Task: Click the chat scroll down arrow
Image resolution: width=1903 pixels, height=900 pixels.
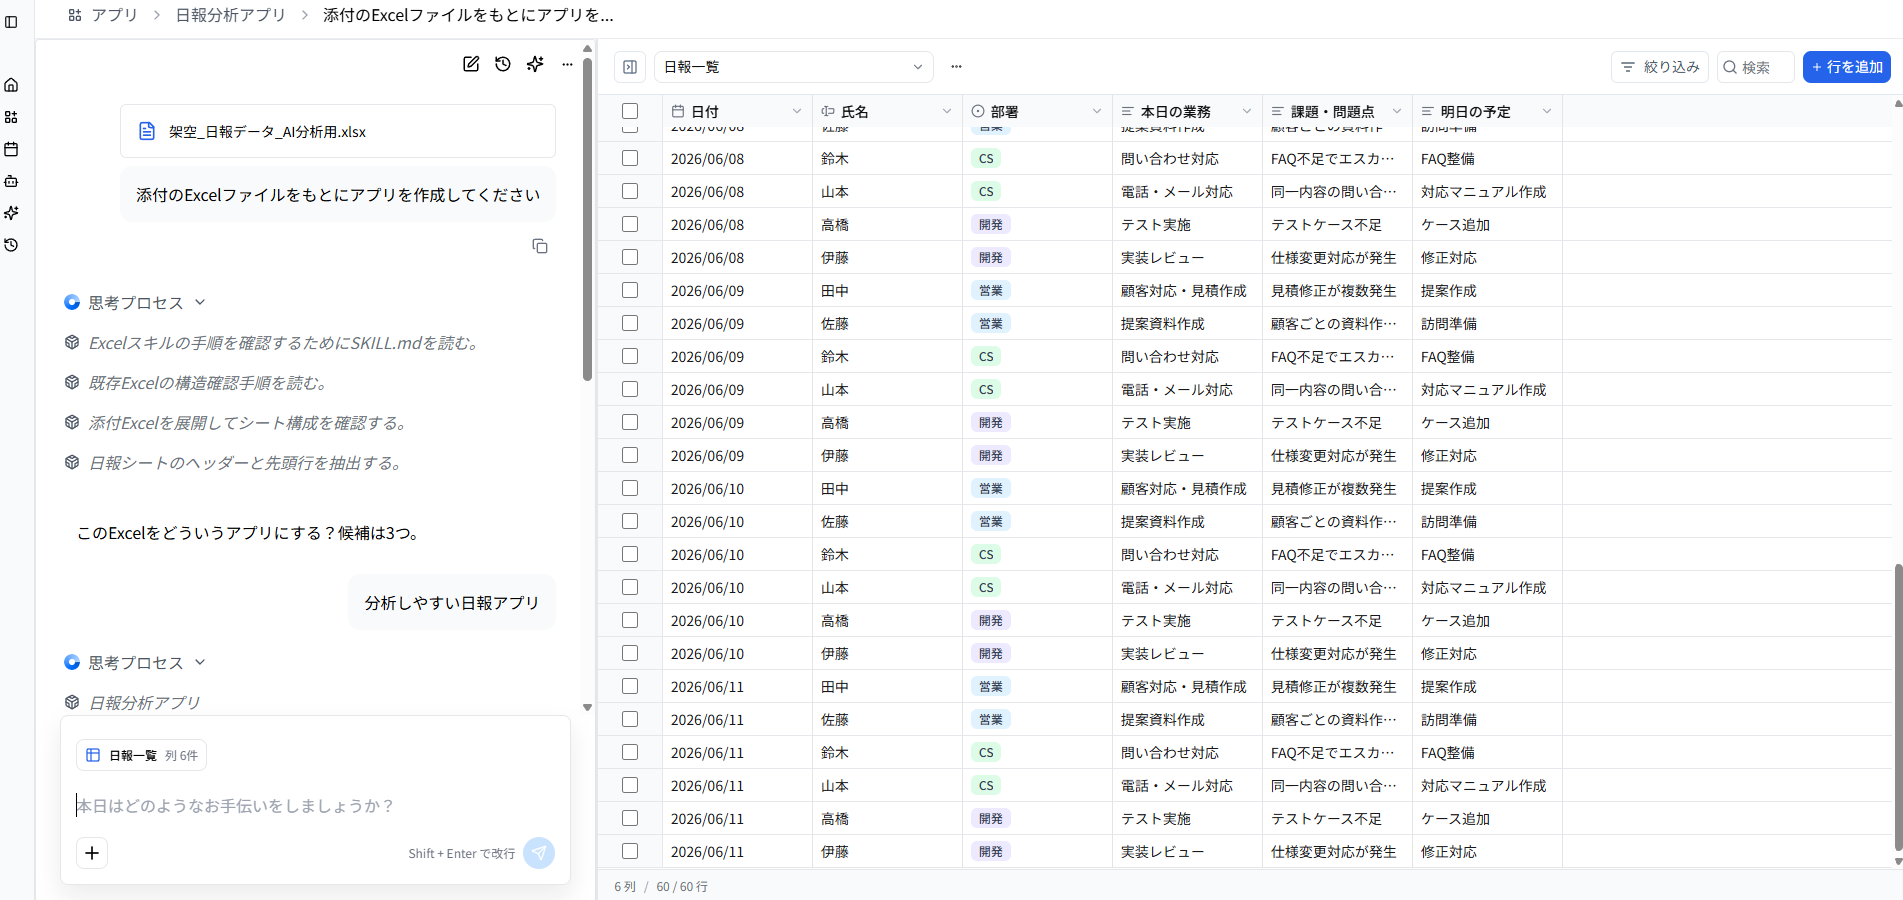Action: (x=588, y=707)
